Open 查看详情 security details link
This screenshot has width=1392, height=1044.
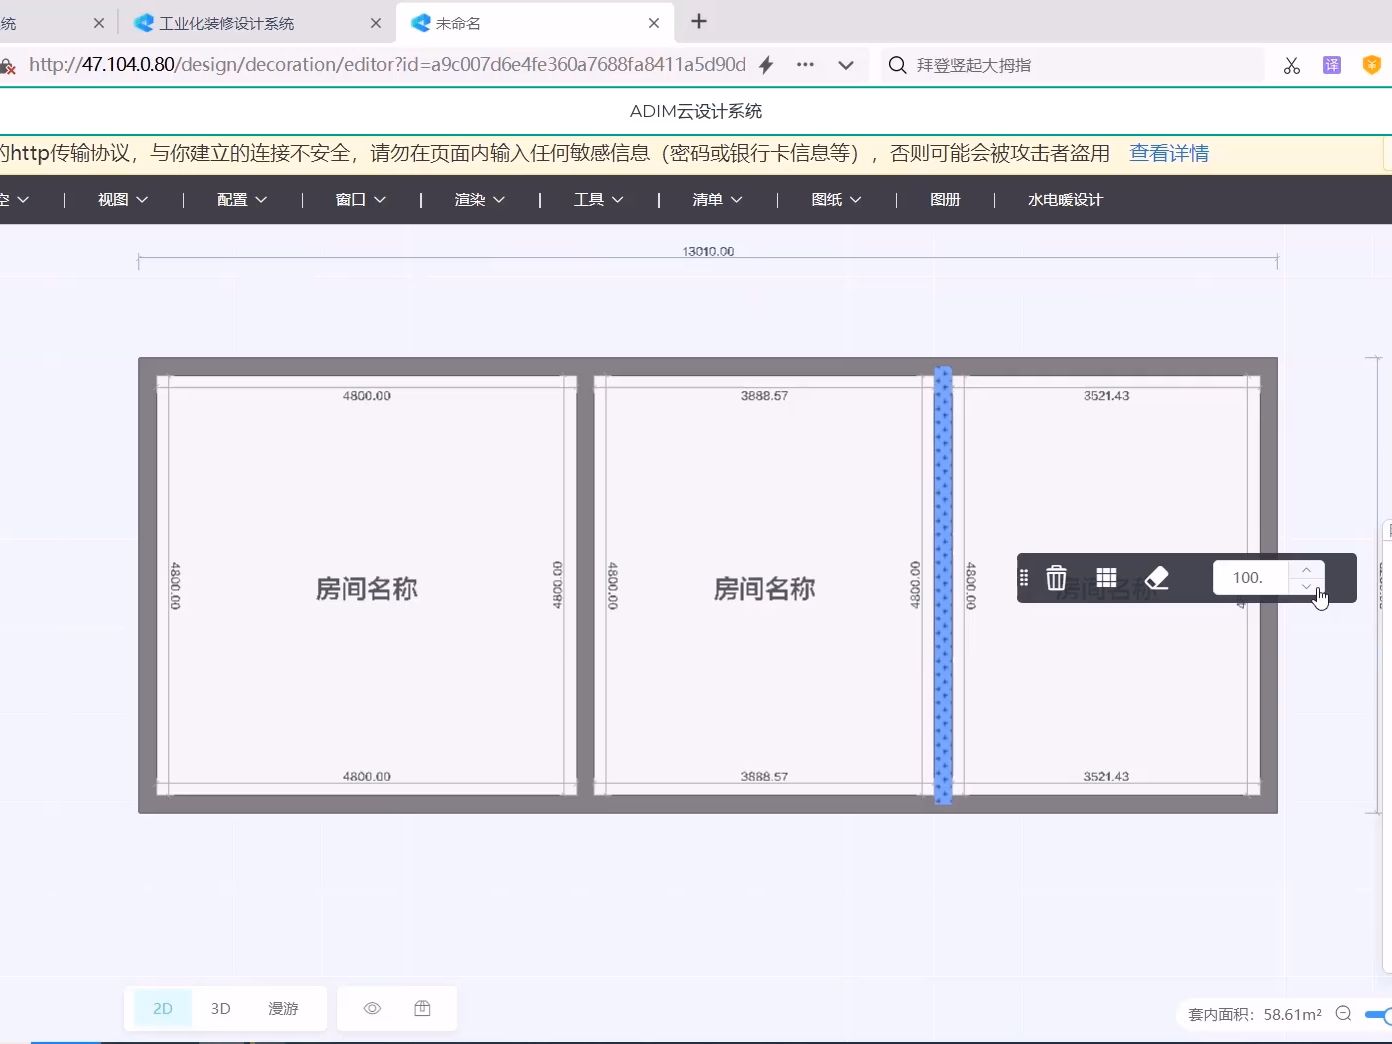click(1169, 153)
